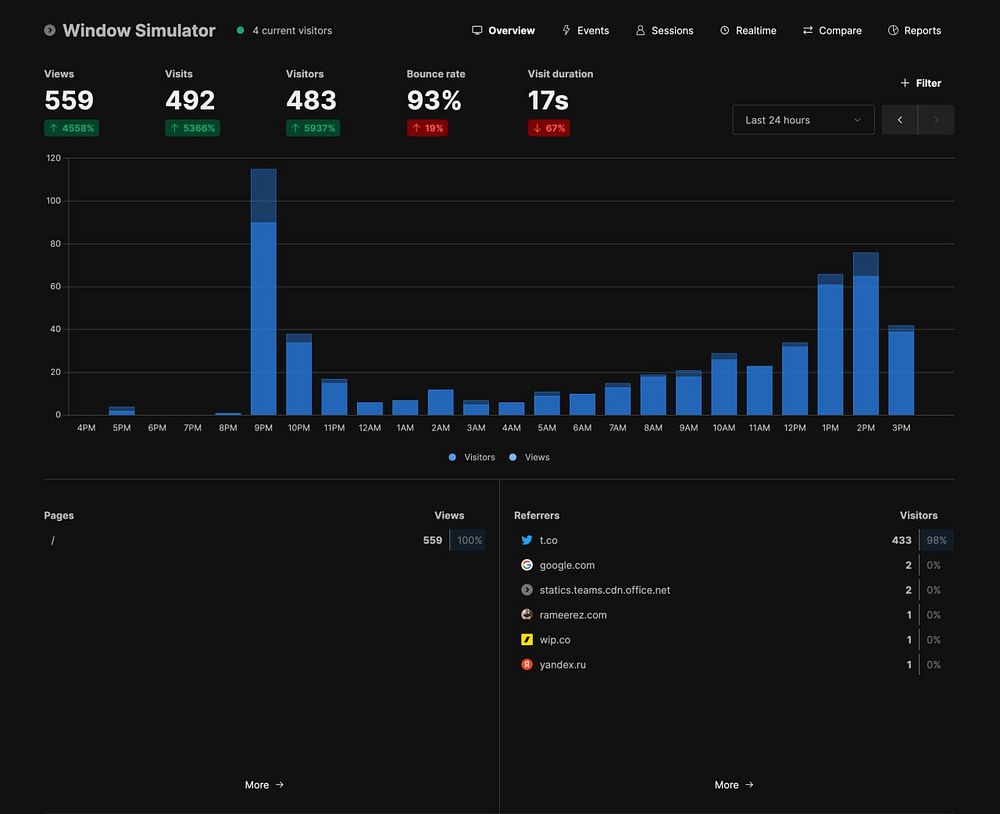Click the Window Simulator site favicon icon
The height and width of the screenshot is (814, 1000).
[50, 31]
